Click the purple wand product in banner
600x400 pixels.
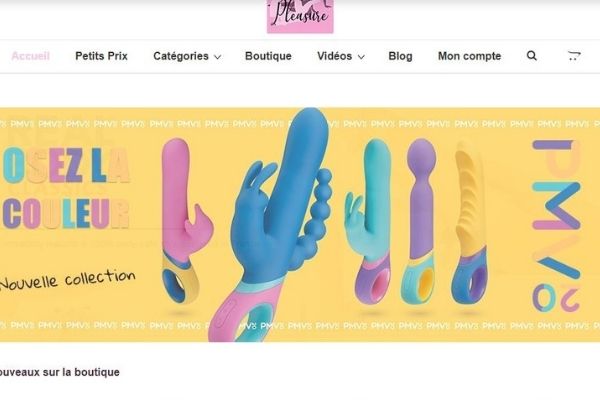tap(420, 221)
